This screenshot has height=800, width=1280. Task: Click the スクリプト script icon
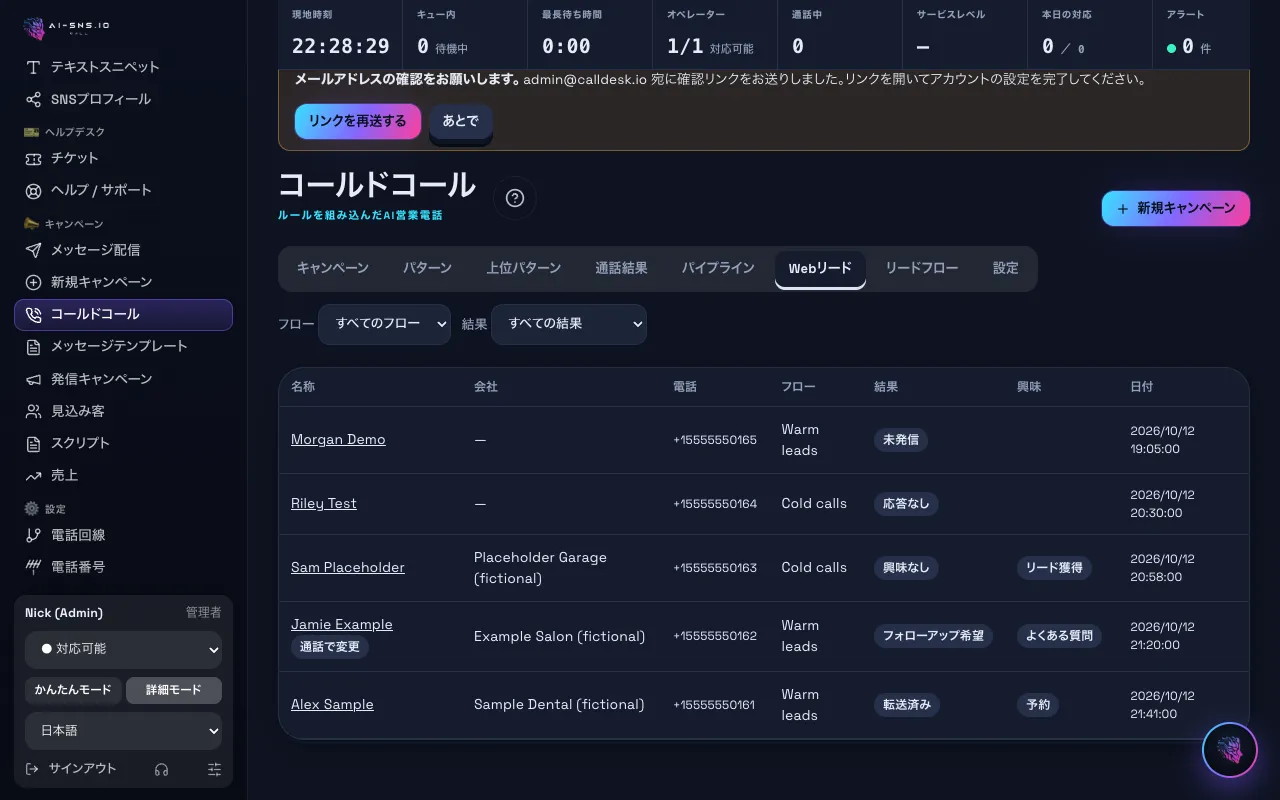(x=33, y=443)
